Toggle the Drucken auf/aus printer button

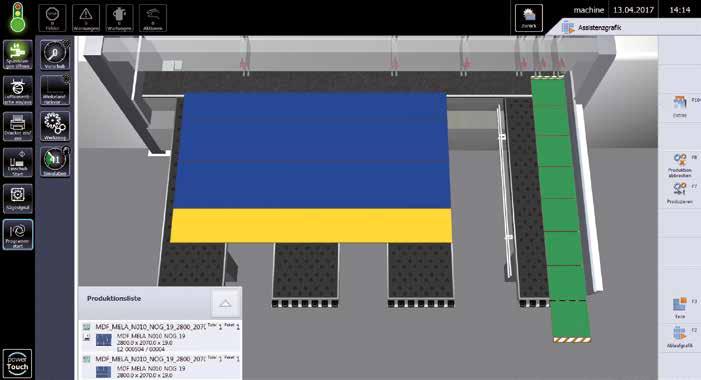click(x=18, y=127)
